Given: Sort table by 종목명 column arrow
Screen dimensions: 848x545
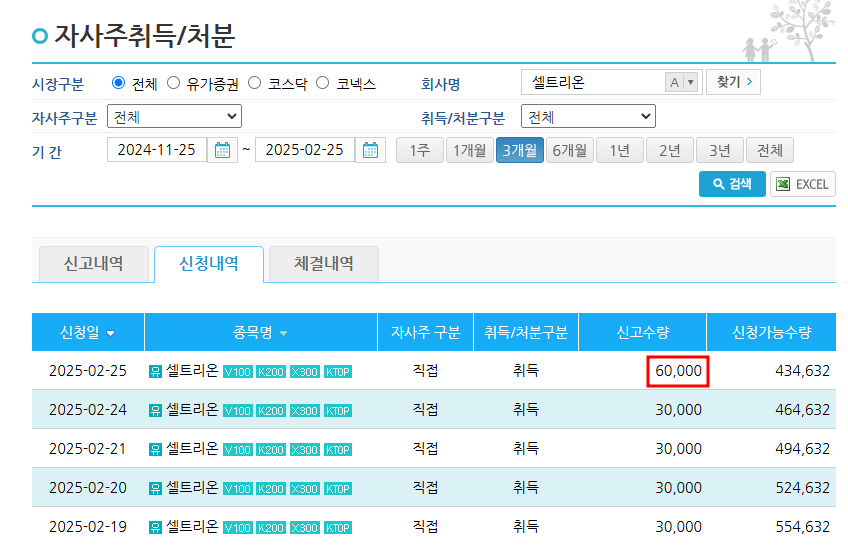Looking at the screenshot, I should tap(283, 334).
